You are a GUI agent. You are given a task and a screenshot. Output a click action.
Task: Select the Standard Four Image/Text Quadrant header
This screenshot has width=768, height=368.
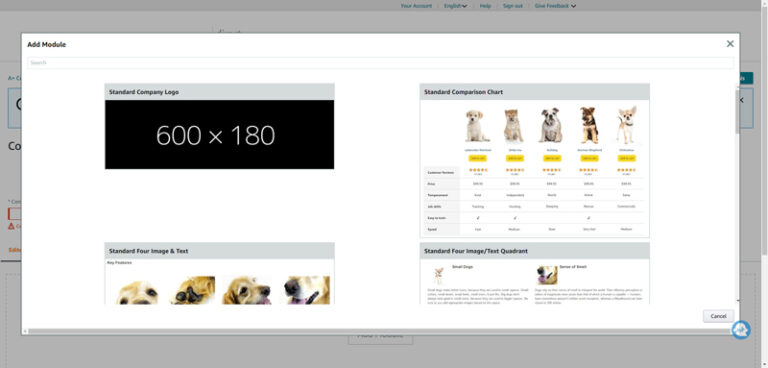pos(534,251)
